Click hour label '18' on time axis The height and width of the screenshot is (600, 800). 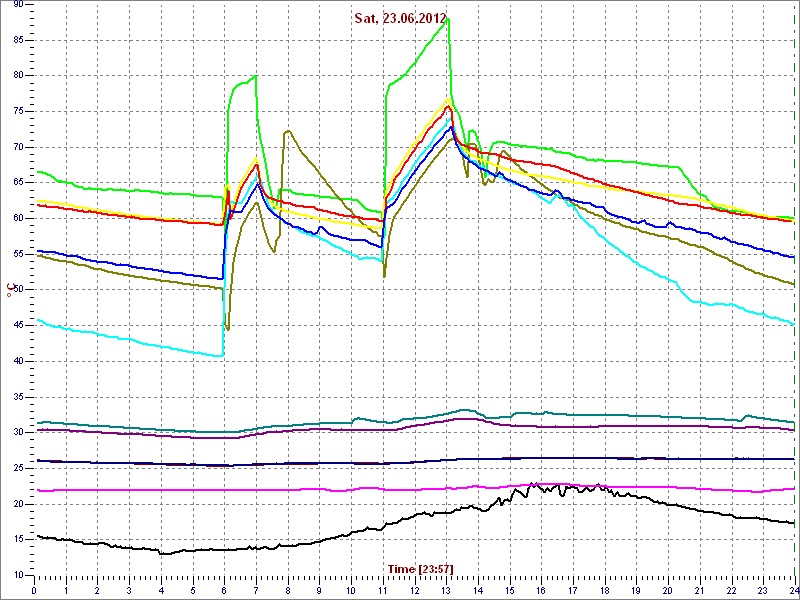click(605, 588)
